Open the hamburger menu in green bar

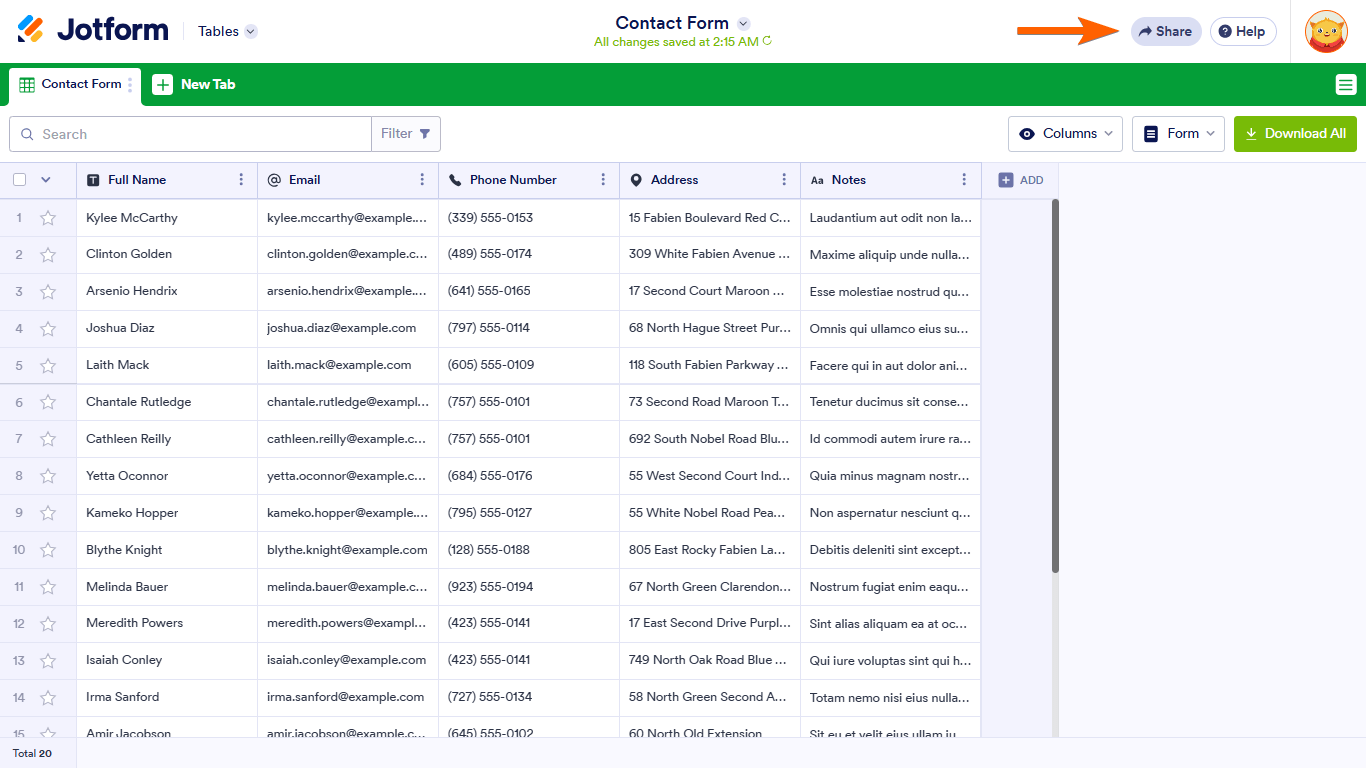click(x=1346, y=85)
